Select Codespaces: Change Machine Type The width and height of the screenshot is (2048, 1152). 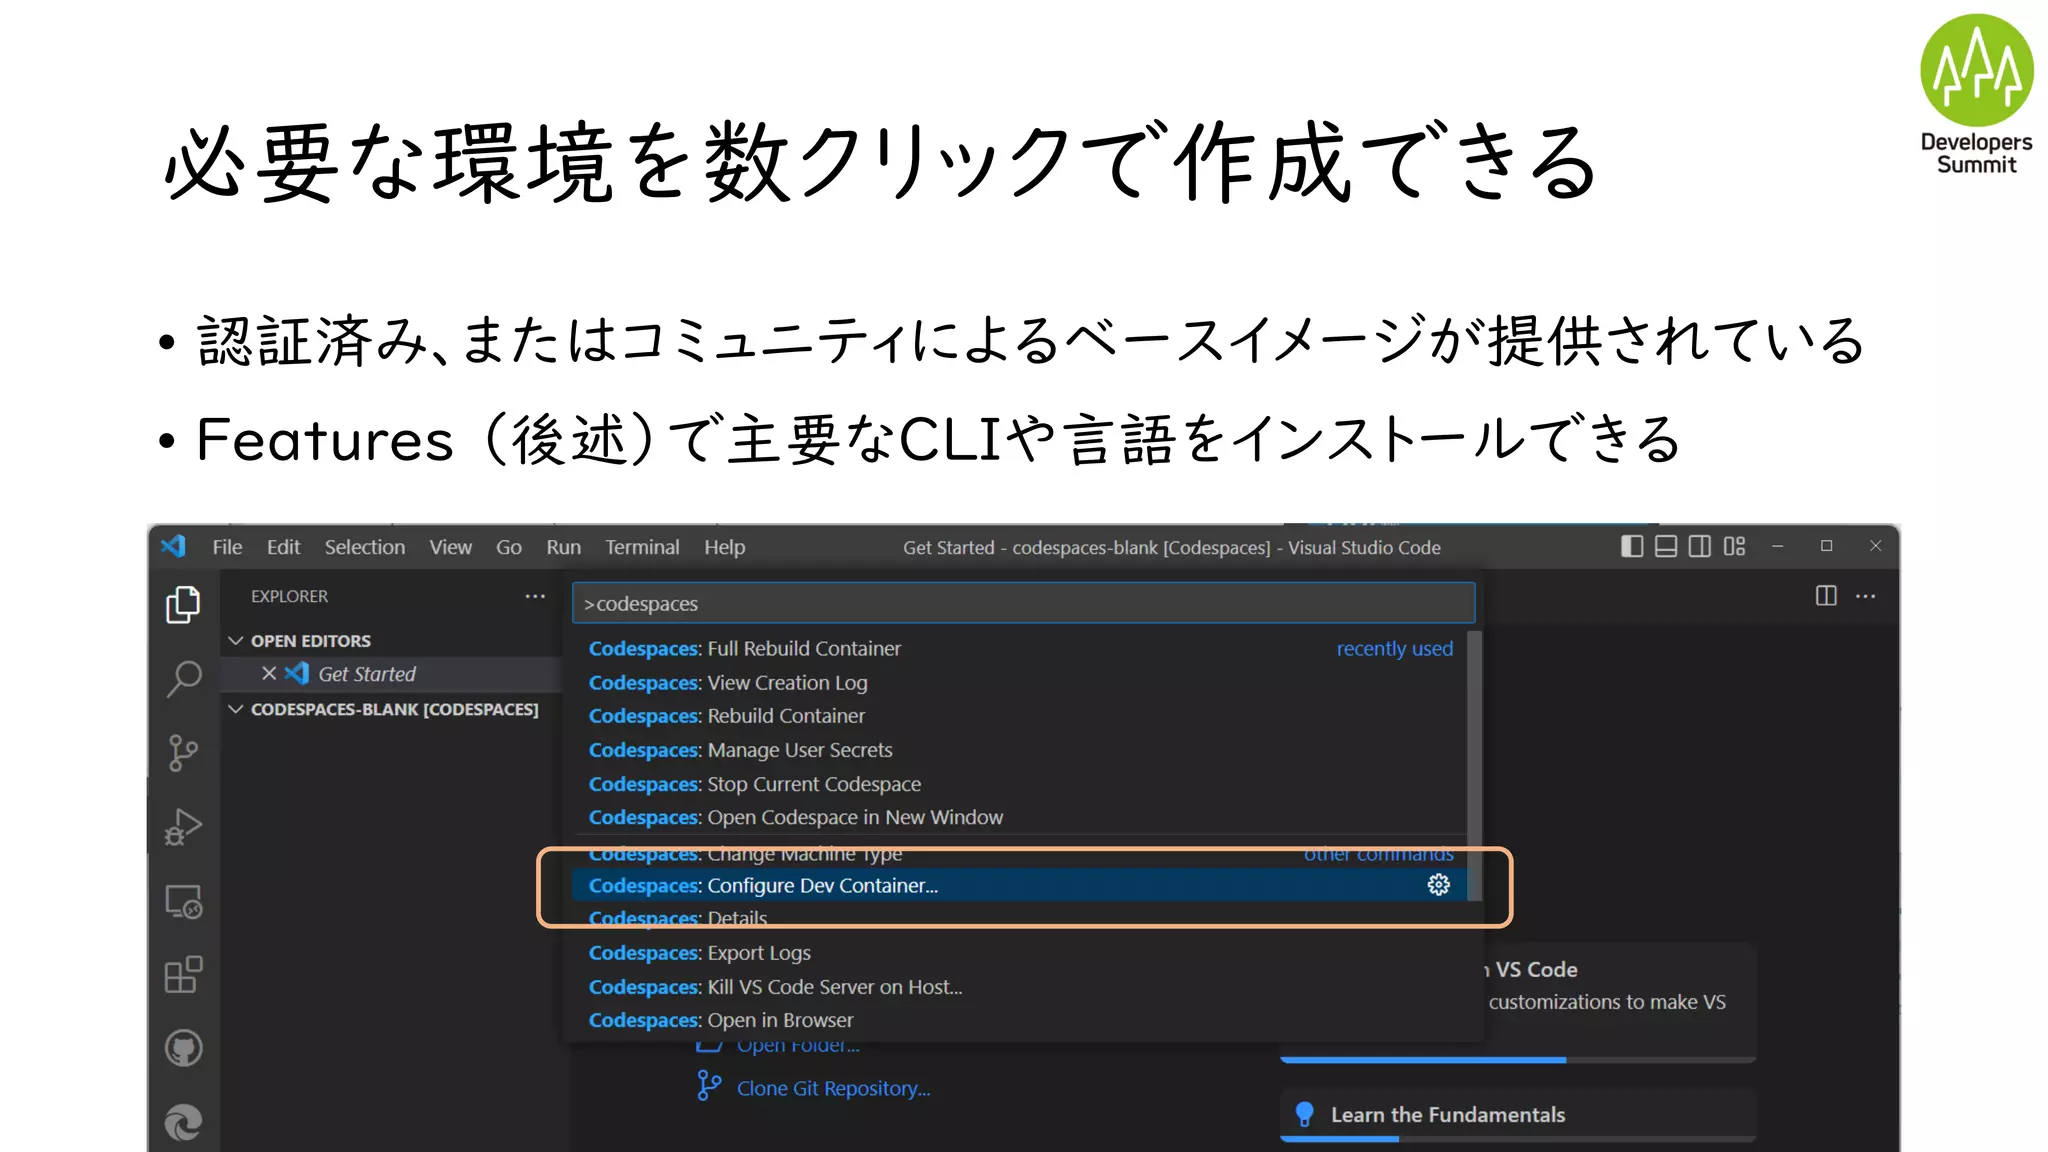click(x=1020, y=853)
